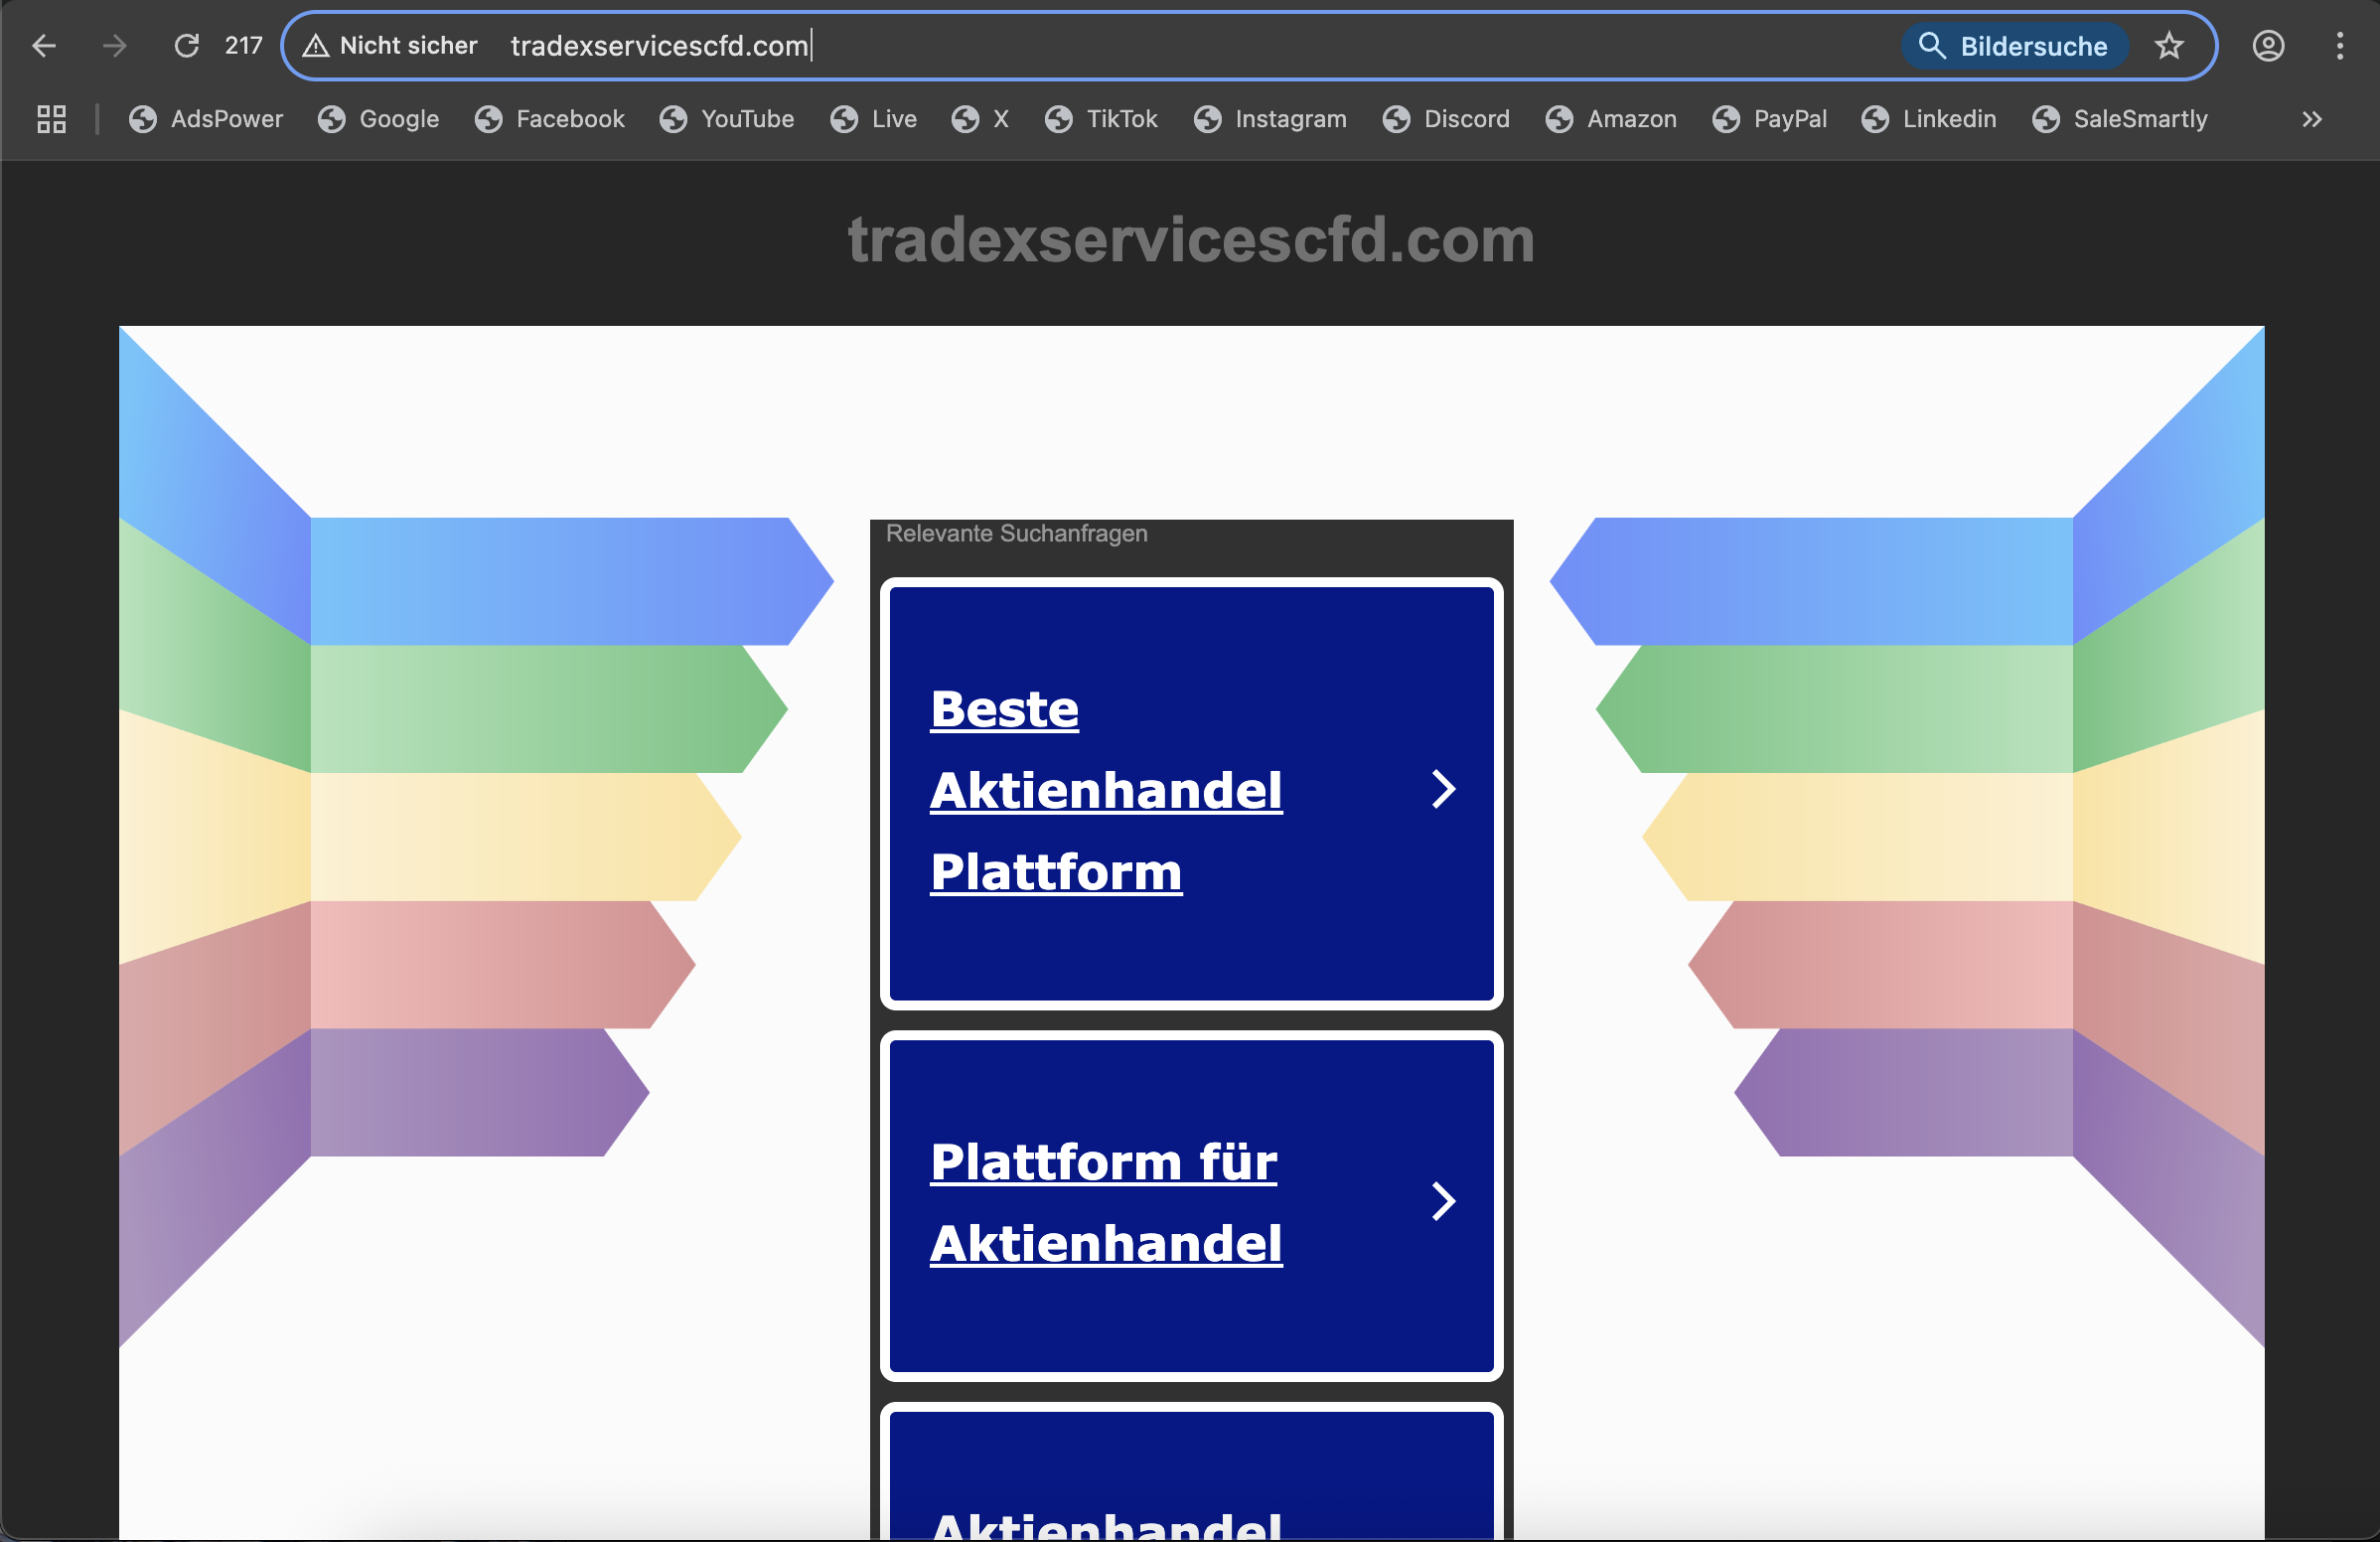Image resolution: width=2380 pixels, height=1542 pixels.
Task: Click the 217 counter next to the reload icon
Action: 243,46
